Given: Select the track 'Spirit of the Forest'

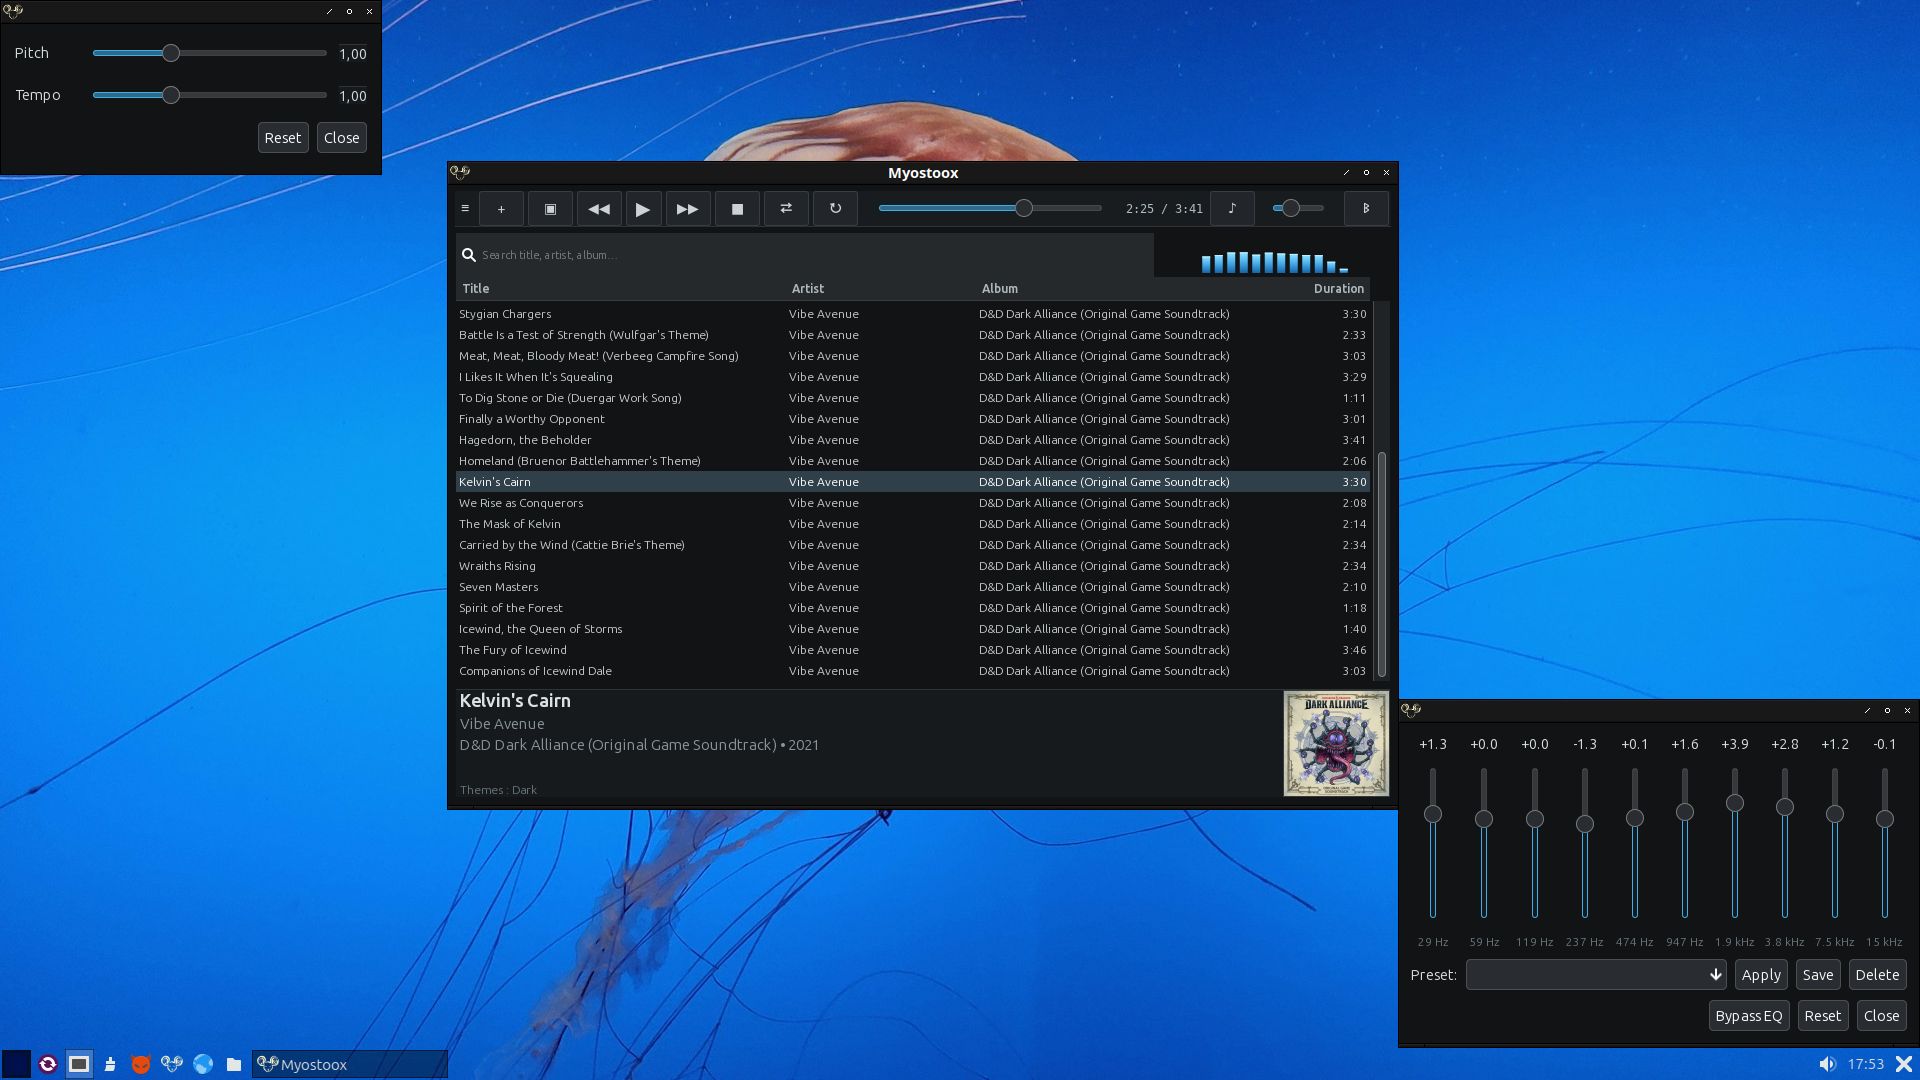Looking at the screenshot, I should pos(912,608).
